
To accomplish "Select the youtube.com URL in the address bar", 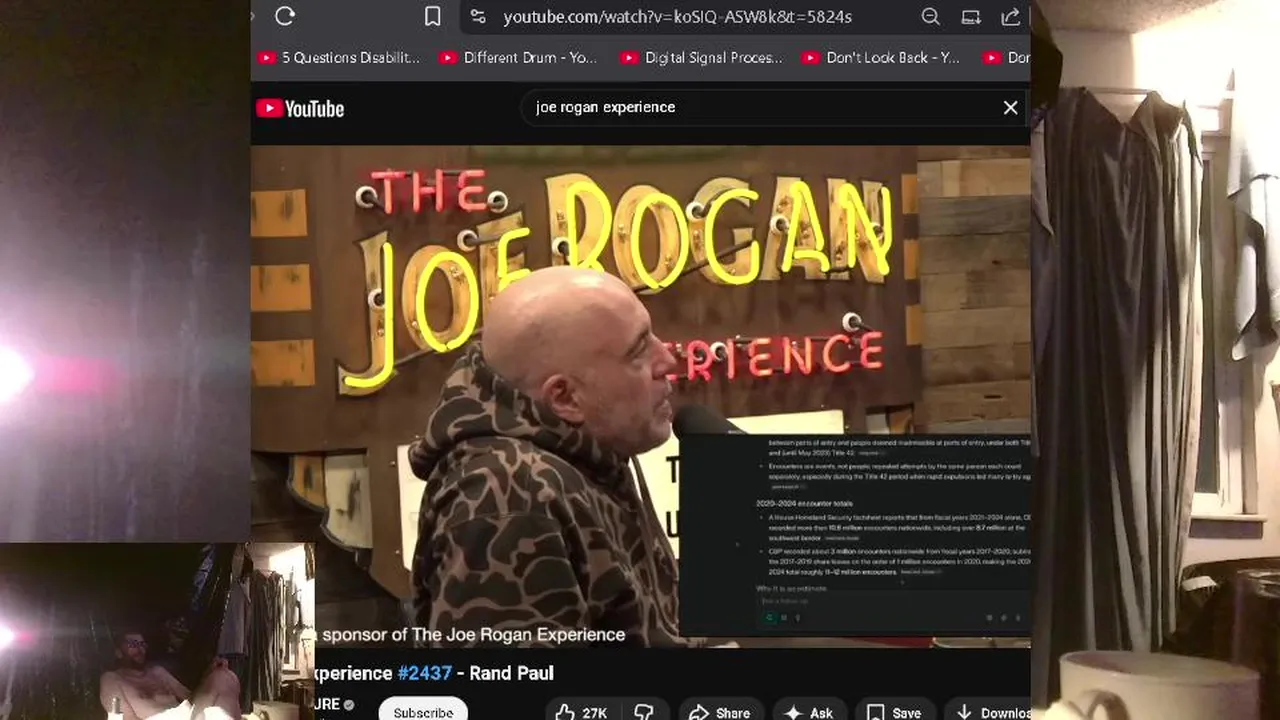I will tap(677, 17).
